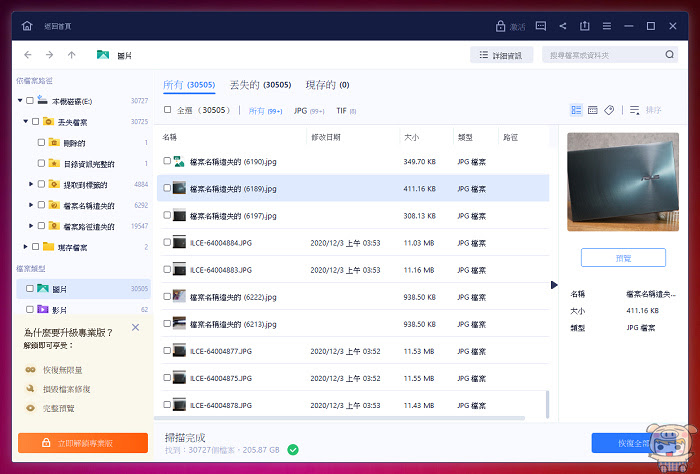
Task: Click the export upload icon in title bar
Action: [584, 26]
